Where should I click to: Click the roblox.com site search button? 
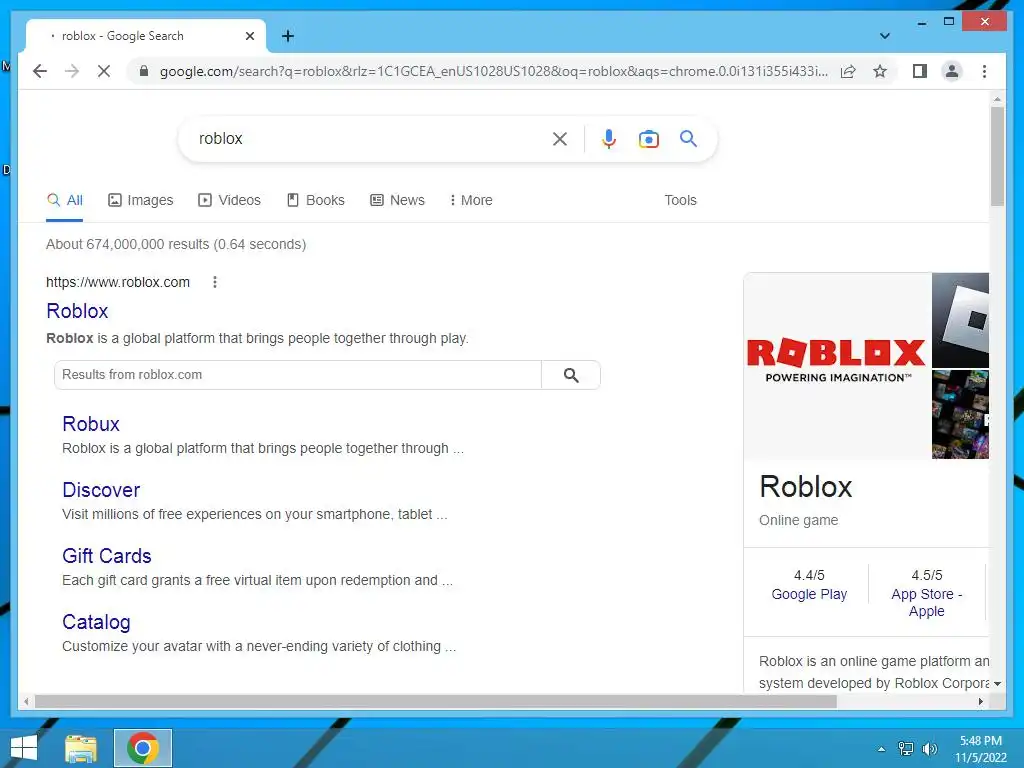pyautogui.click(x=571, y=375)
